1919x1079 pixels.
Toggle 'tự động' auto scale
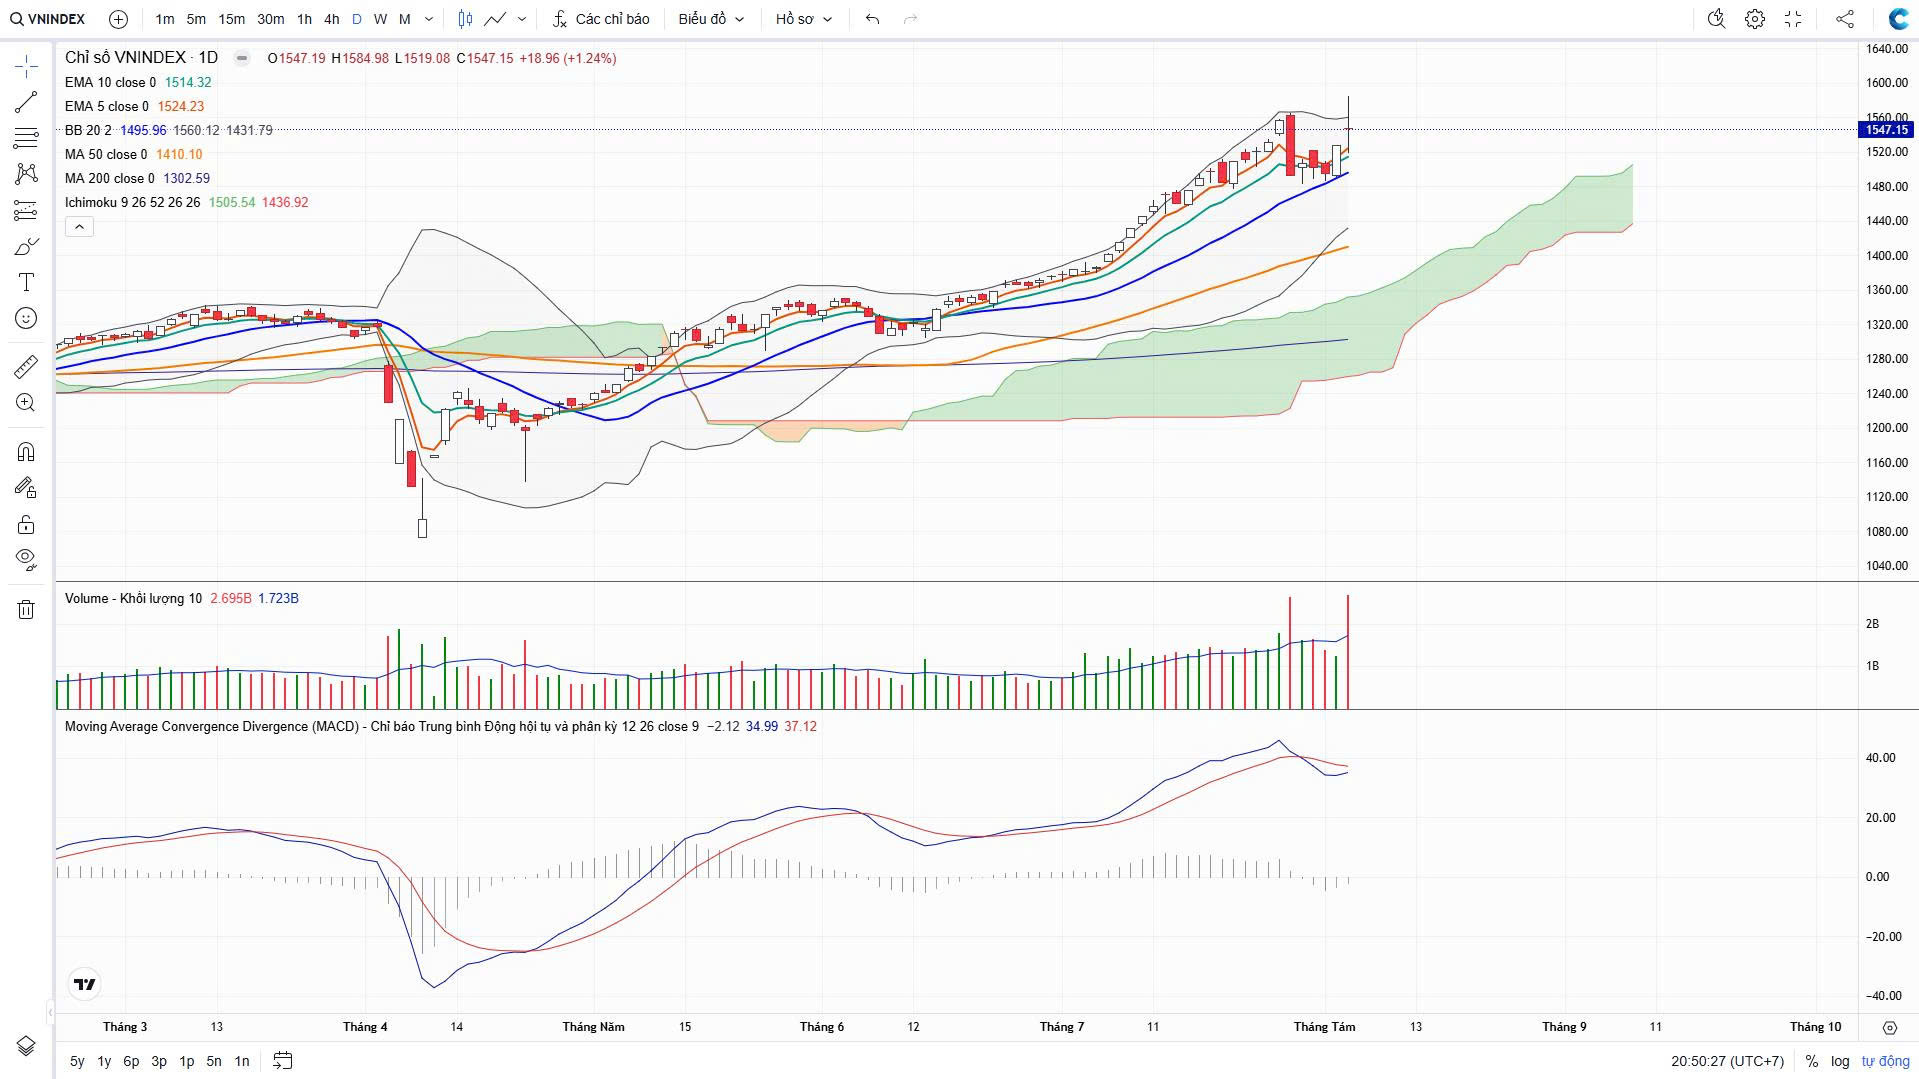pos(1885,1061)
